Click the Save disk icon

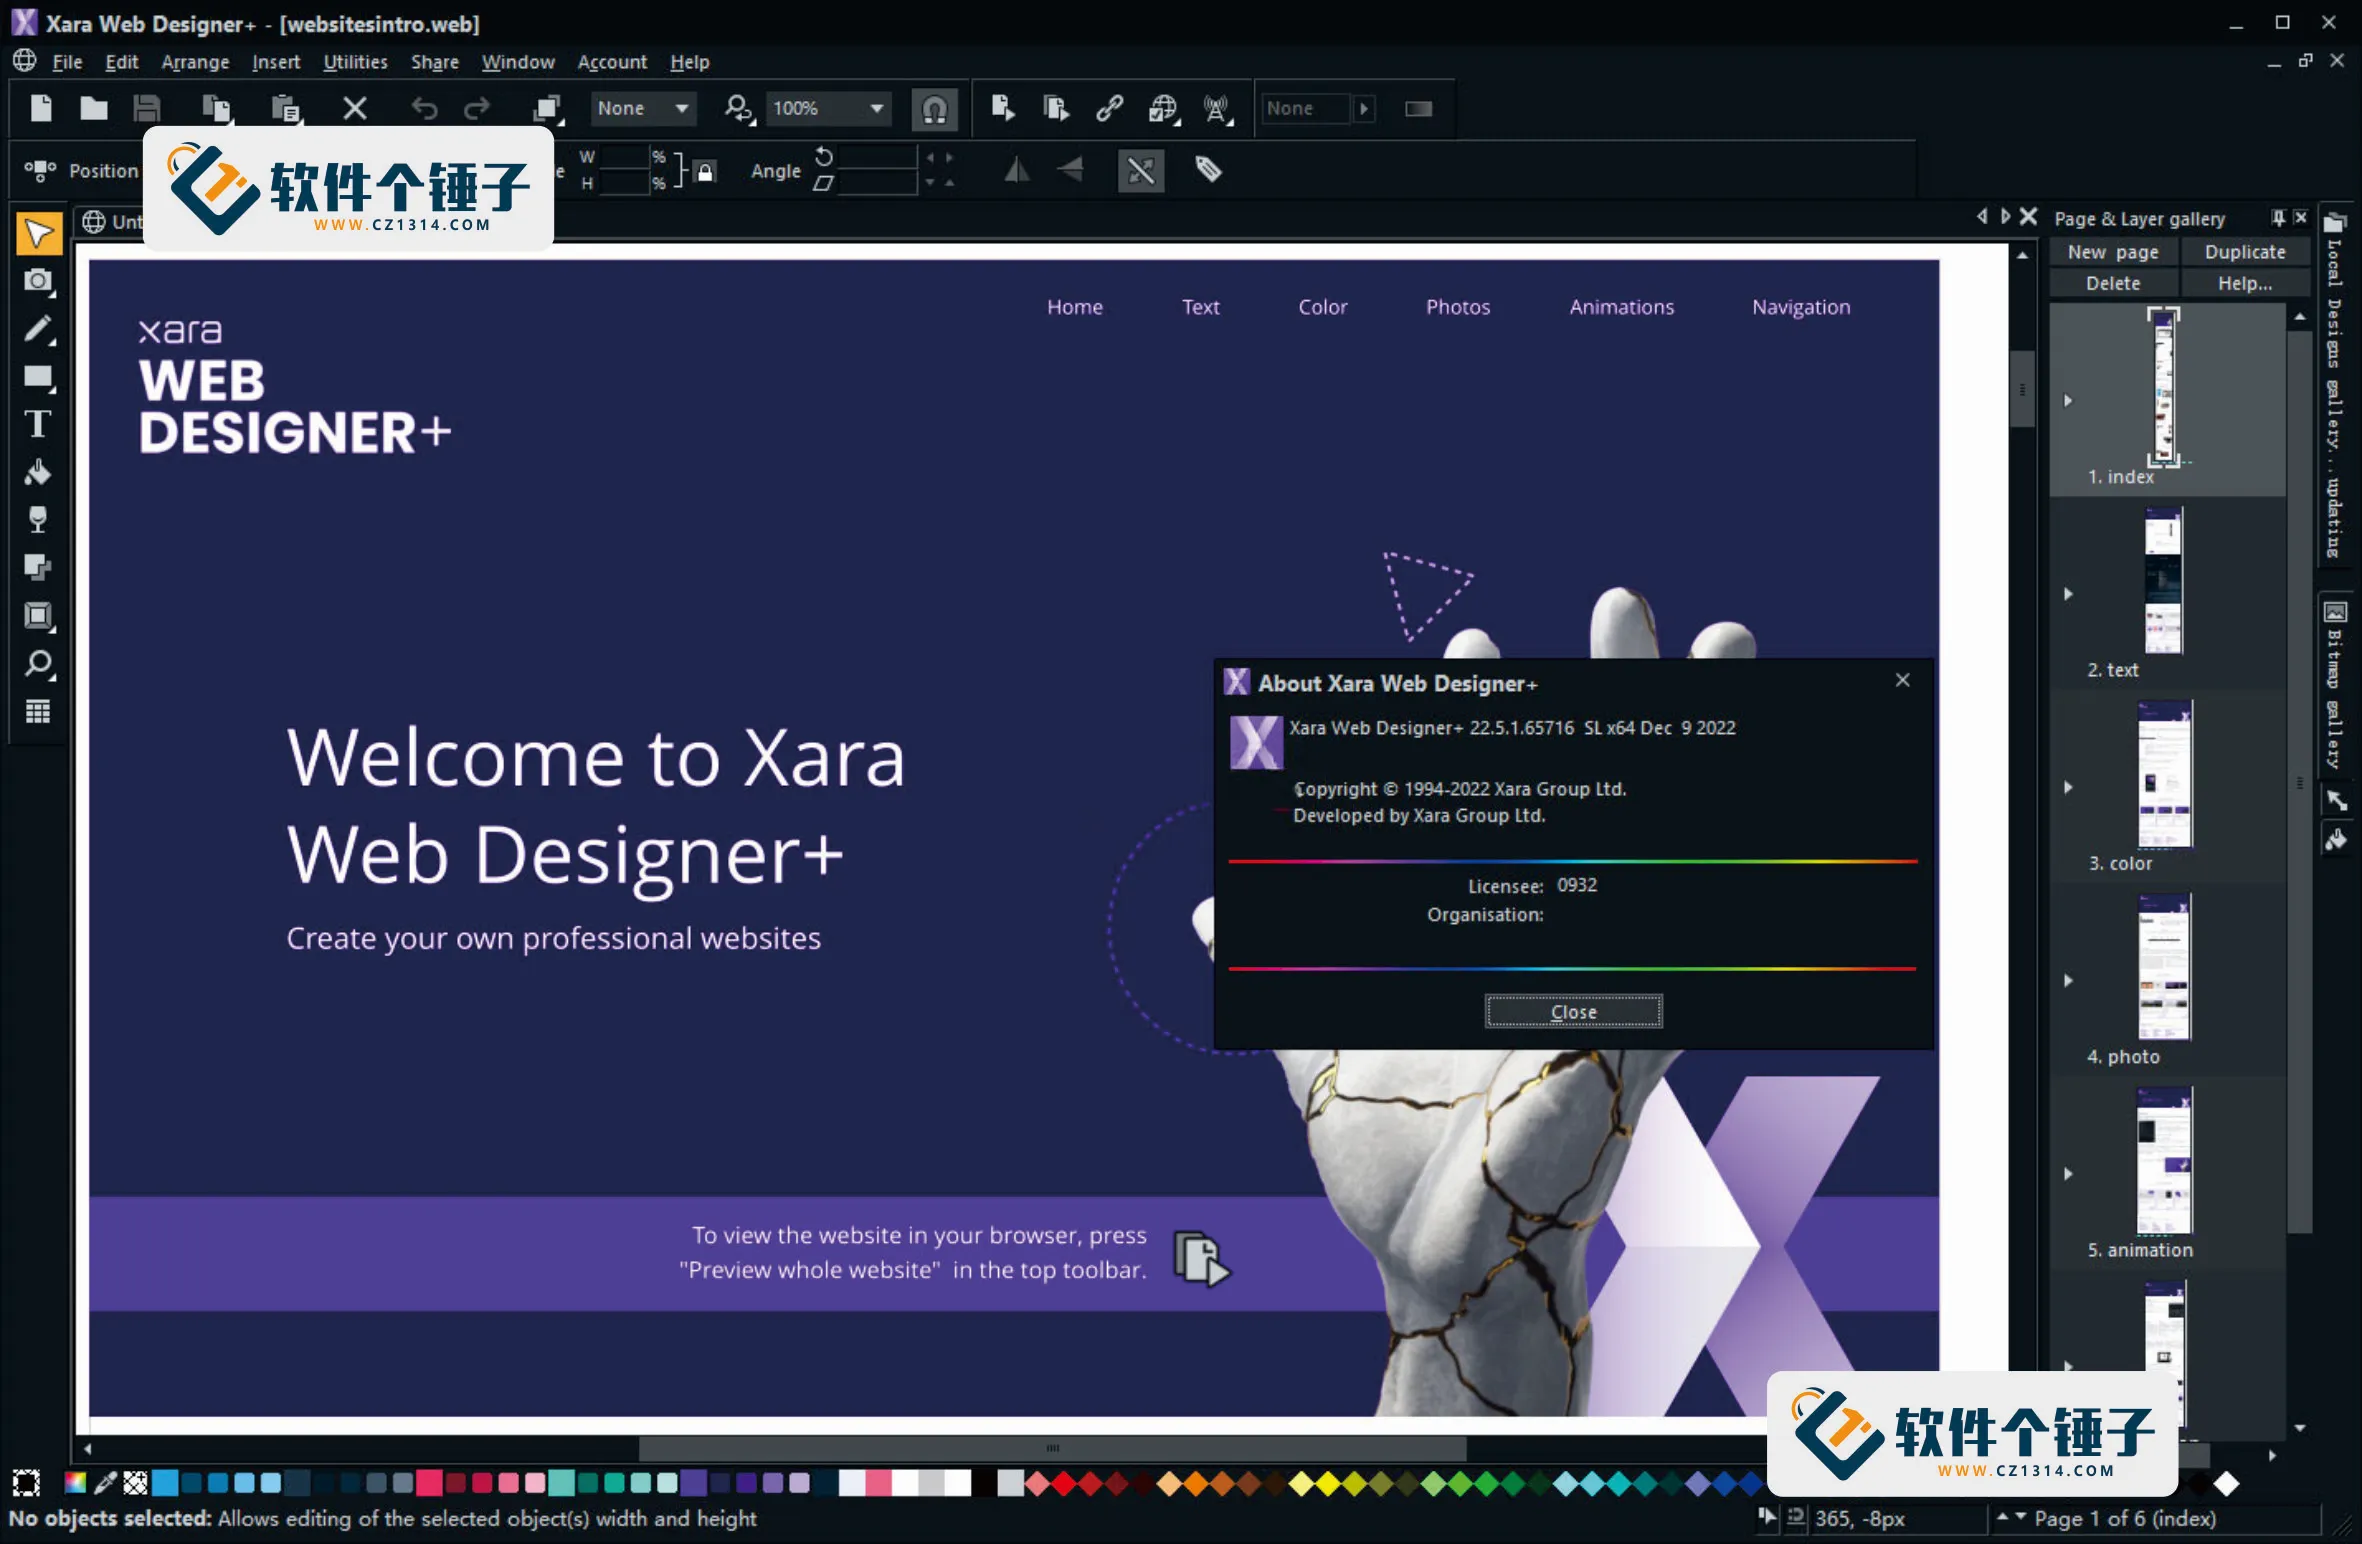coord(147,108)
